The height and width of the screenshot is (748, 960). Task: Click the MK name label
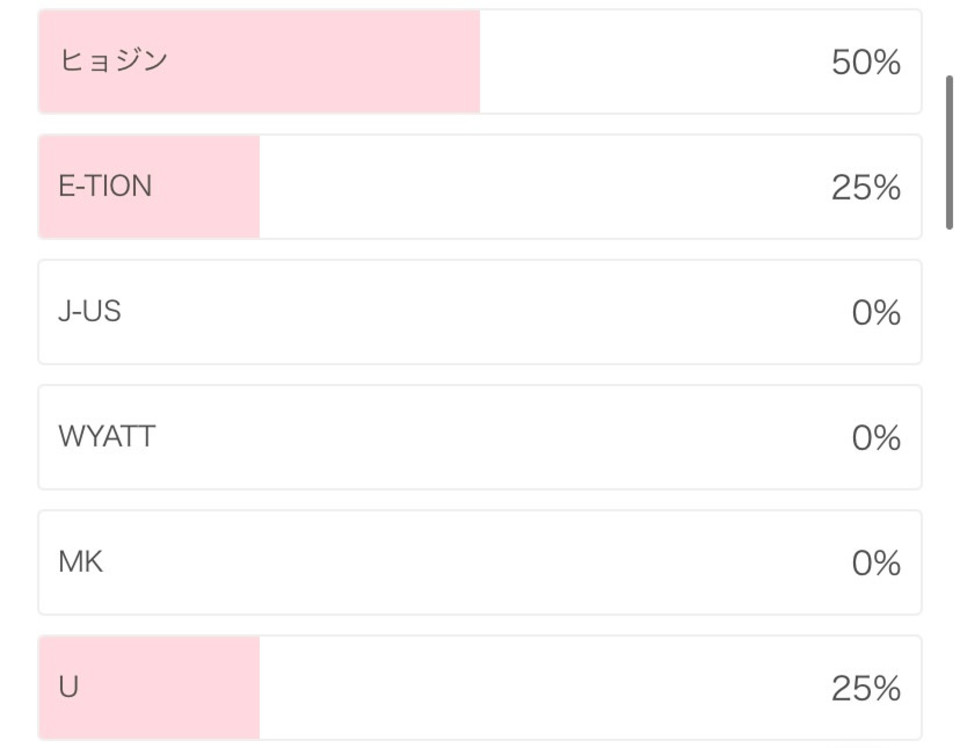(81, 562)
